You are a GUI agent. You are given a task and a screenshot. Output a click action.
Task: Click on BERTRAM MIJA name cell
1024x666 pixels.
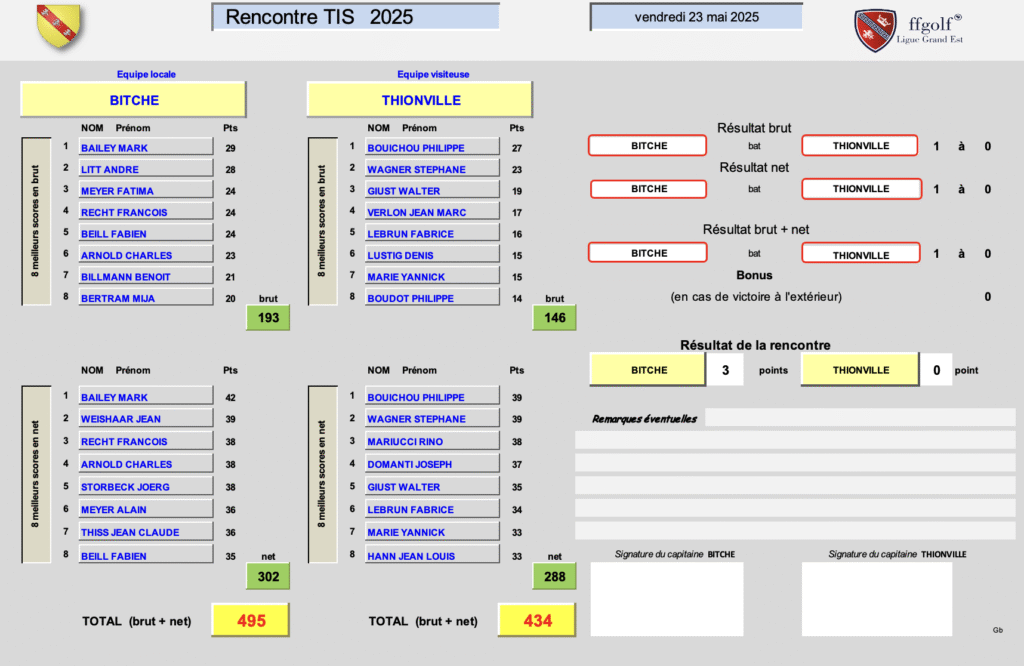click(x=145, y=298)
